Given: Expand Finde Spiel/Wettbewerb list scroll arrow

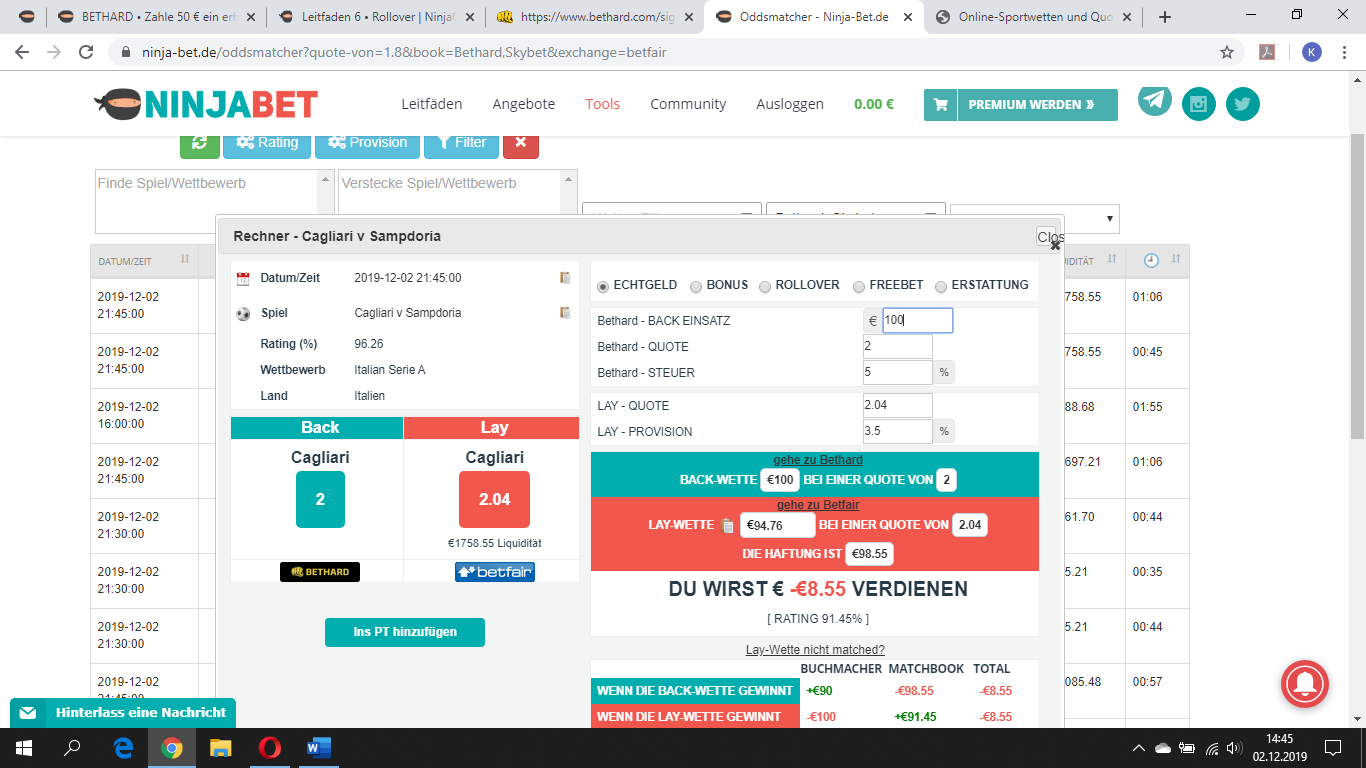Looking at the screenshot, I should click(325, 180).
